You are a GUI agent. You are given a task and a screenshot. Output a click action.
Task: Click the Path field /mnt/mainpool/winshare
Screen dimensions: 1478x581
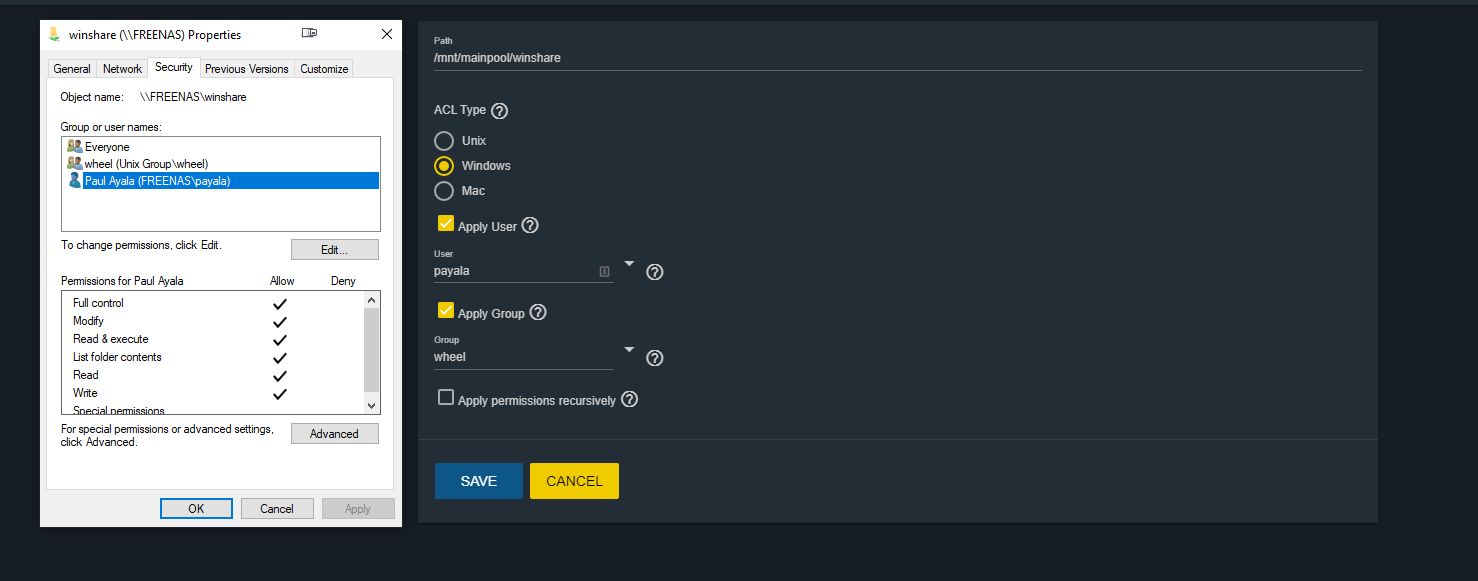(898, 58)
